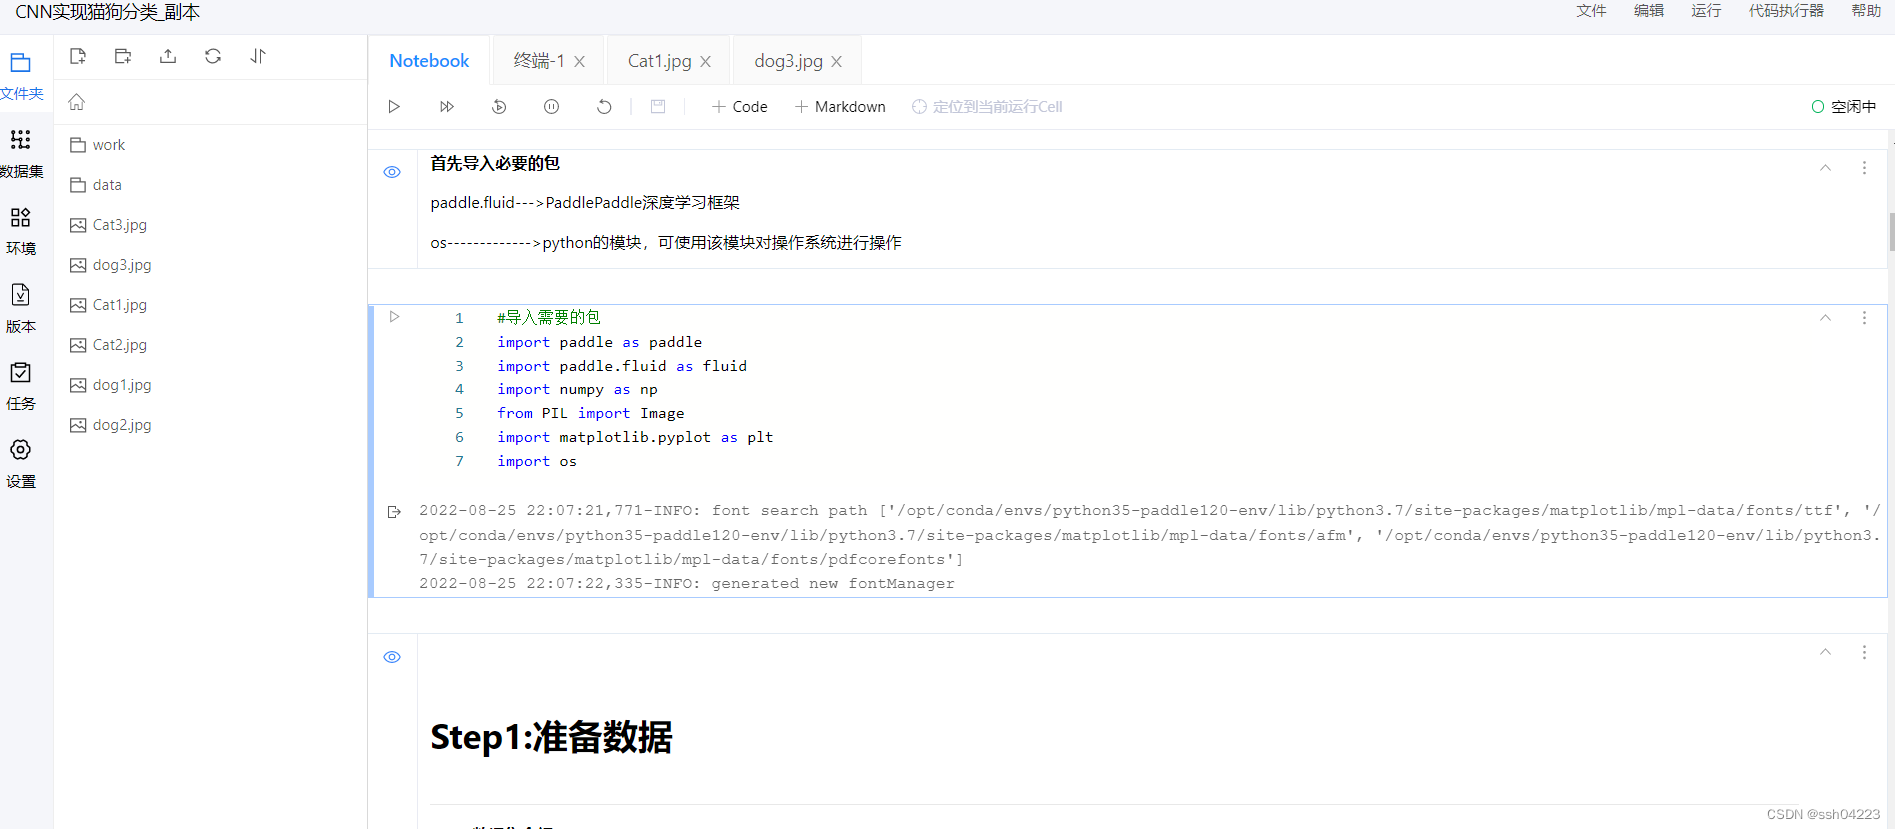Save the notebook
Screen dimensions: 1895x829
point(658,107)
